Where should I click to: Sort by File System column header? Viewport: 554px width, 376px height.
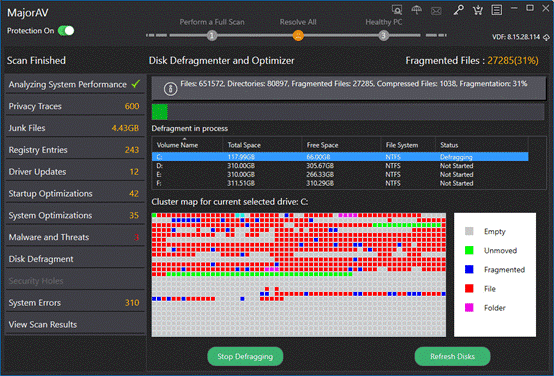(x=408, y=145)
